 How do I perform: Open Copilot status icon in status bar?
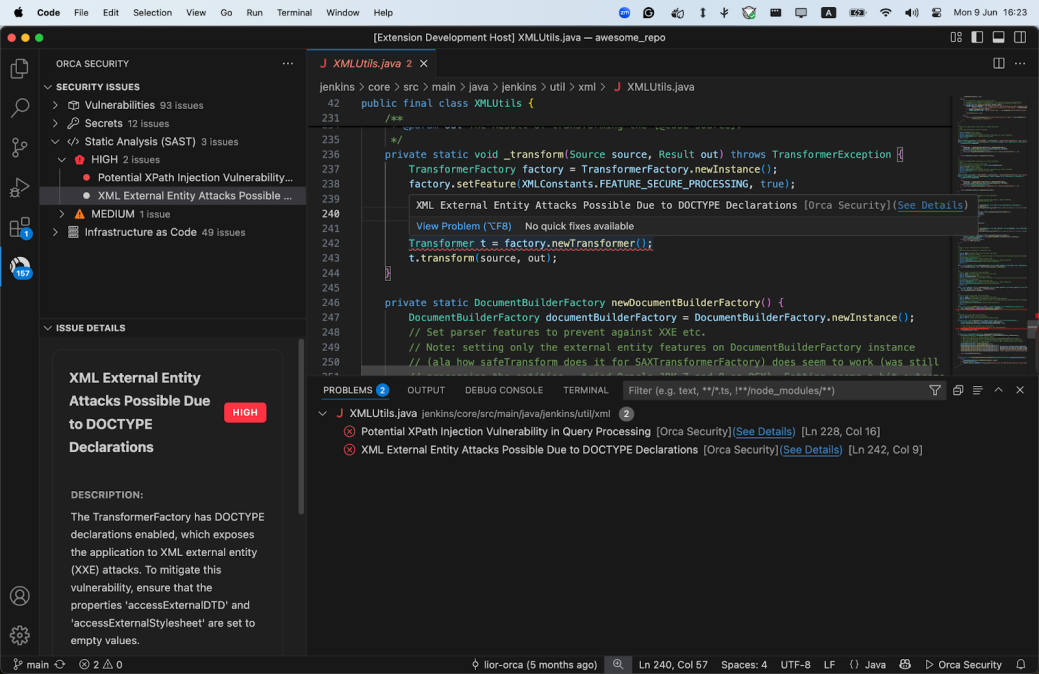(x=904, y=664)
